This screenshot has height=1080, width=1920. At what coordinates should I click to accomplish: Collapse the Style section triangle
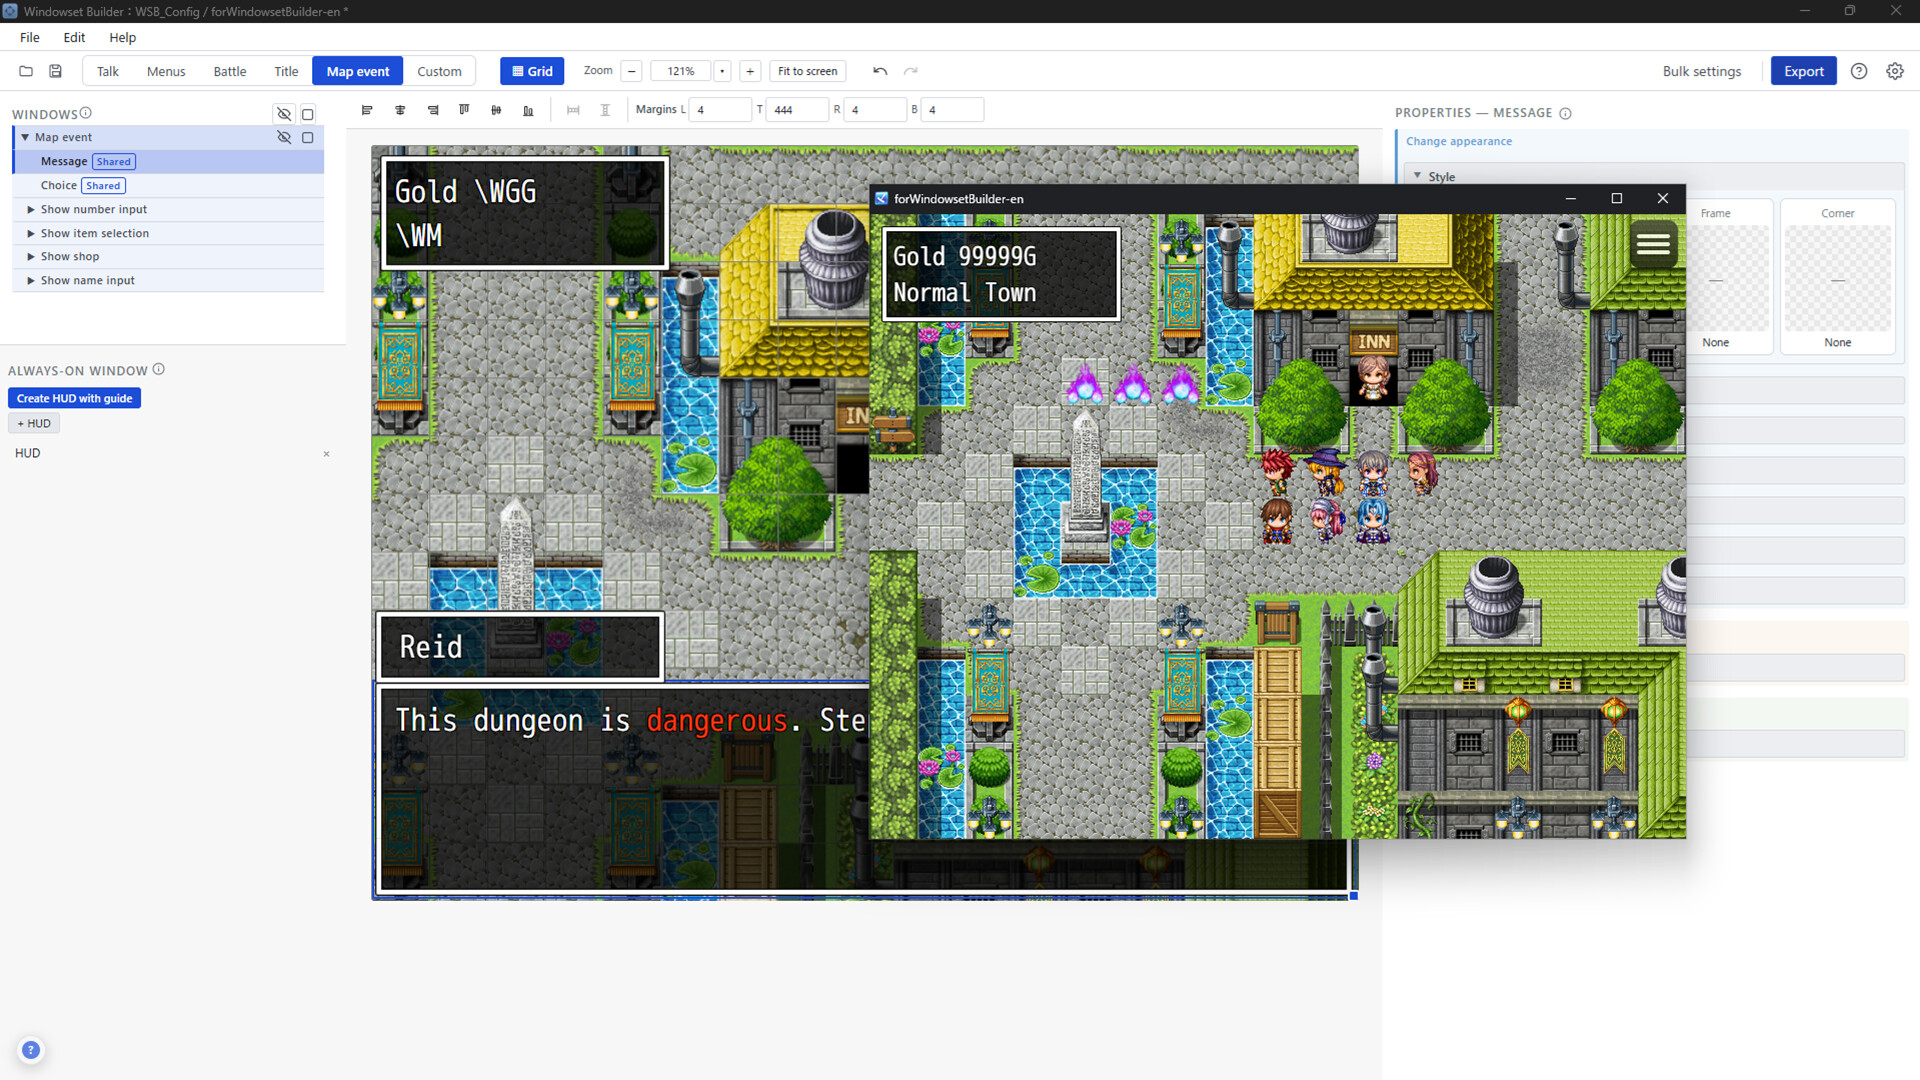pos(1417,176)
